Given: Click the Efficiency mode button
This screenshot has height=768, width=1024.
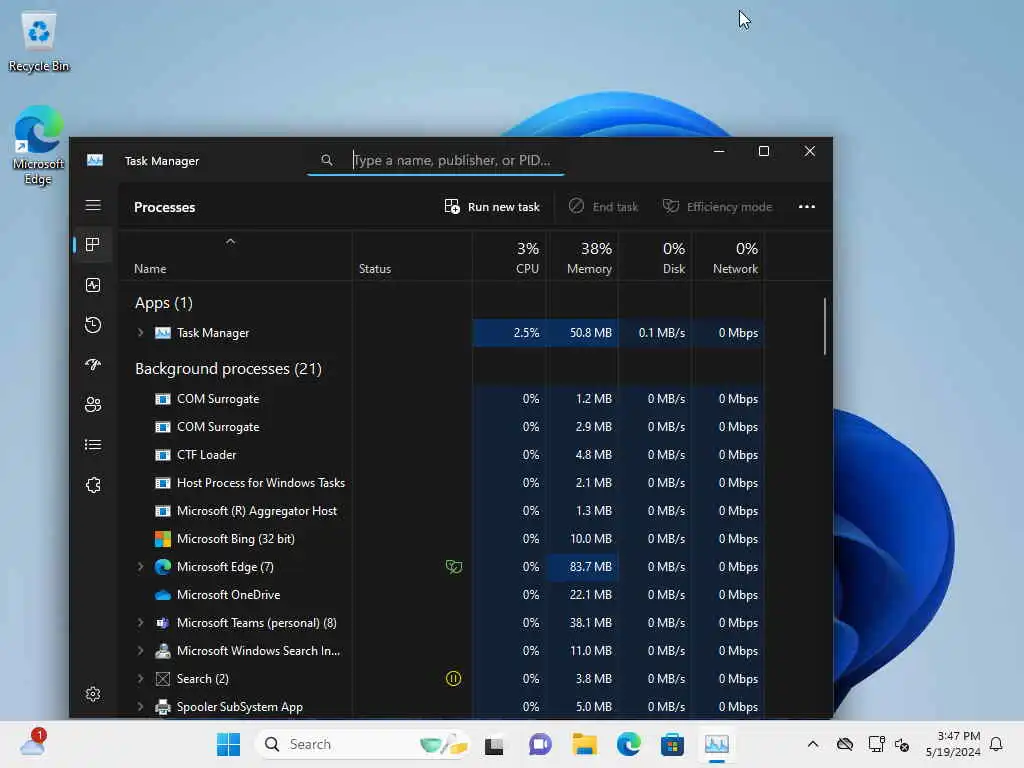Looking at the screenshot, I should [717, 206].
